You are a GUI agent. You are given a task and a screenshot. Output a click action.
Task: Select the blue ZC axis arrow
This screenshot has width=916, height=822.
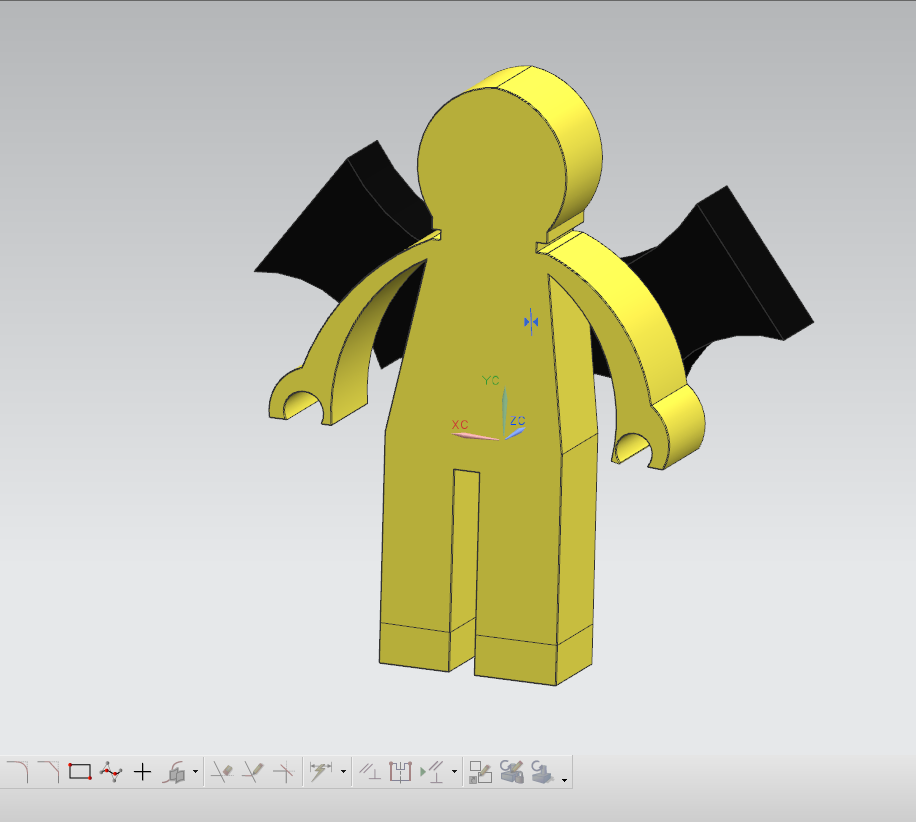coord(515,433)
